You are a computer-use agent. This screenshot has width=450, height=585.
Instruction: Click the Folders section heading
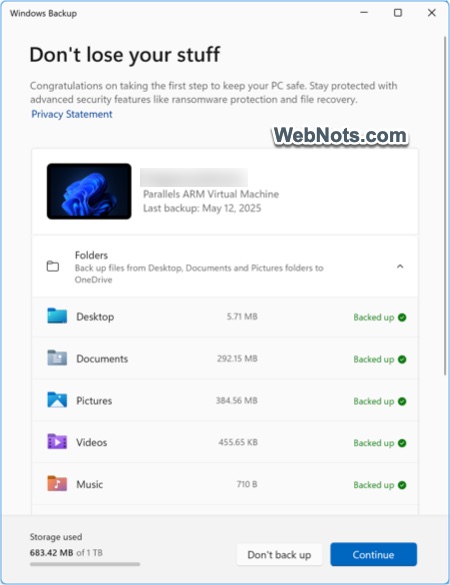pos(91,255)
